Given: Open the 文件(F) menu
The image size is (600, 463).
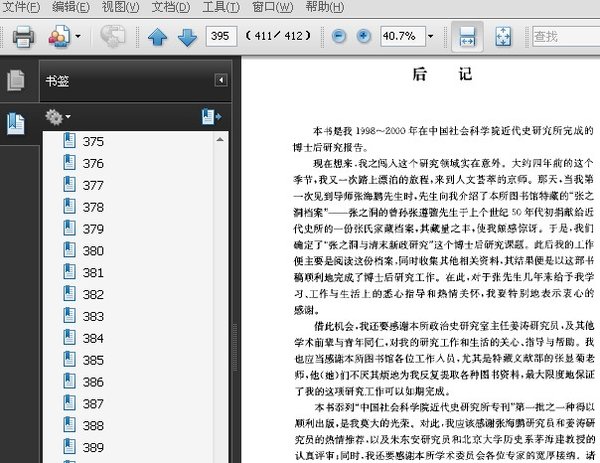Looking at the screenshot, I should click(21, 7).
